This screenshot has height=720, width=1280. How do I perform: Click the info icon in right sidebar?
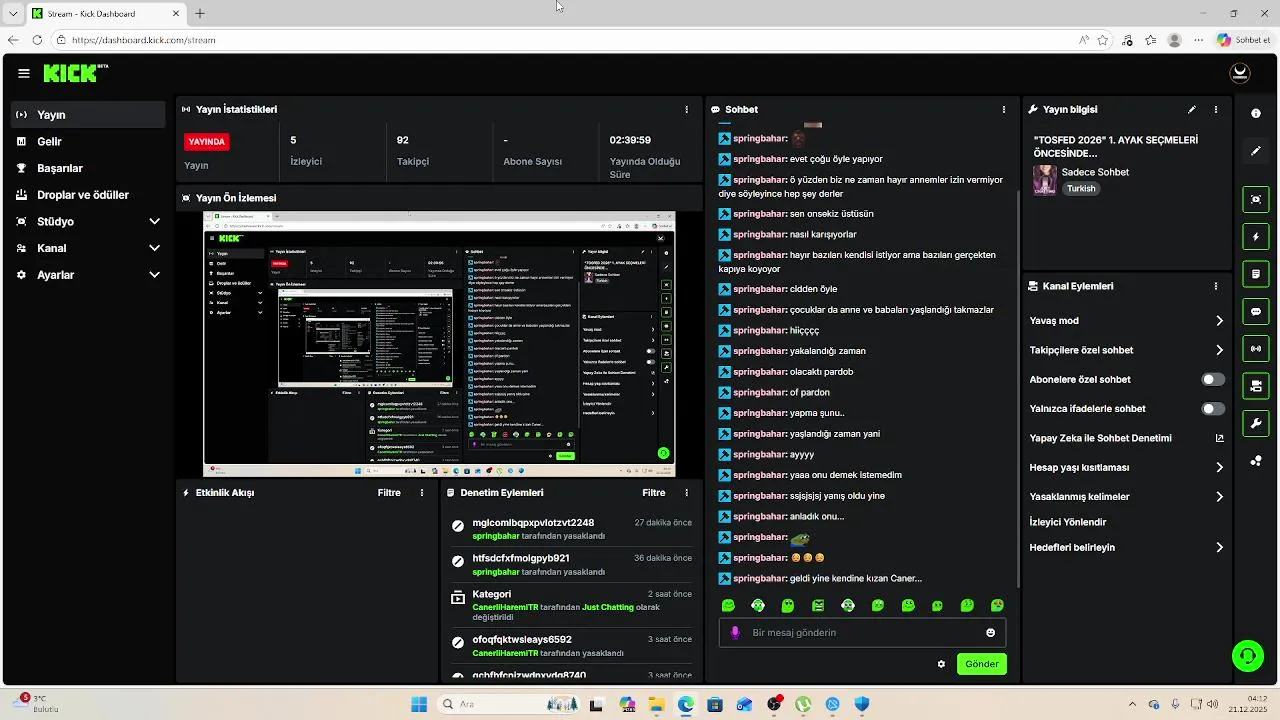(x=1256, y=114)
